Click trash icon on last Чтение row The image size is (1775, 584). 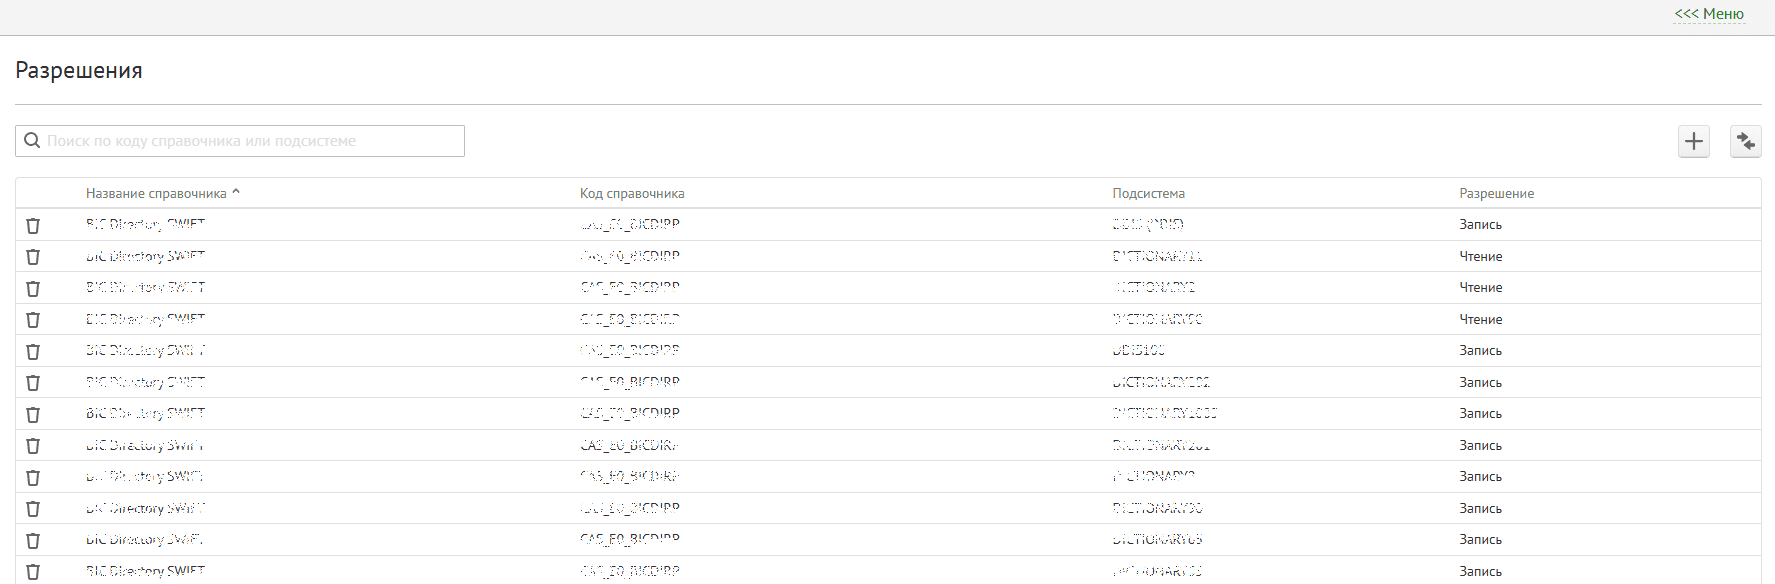click(33, 320)
